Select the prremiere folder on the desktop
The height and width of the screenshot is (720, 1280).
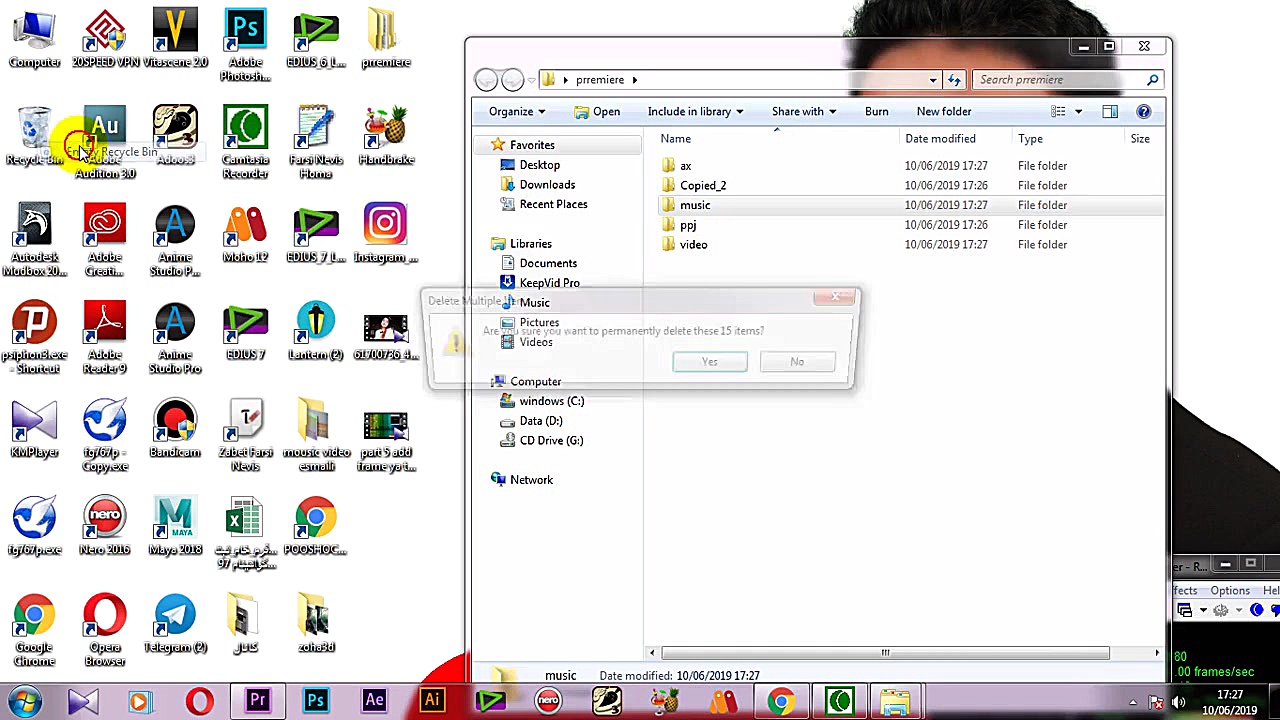[386, 40]
